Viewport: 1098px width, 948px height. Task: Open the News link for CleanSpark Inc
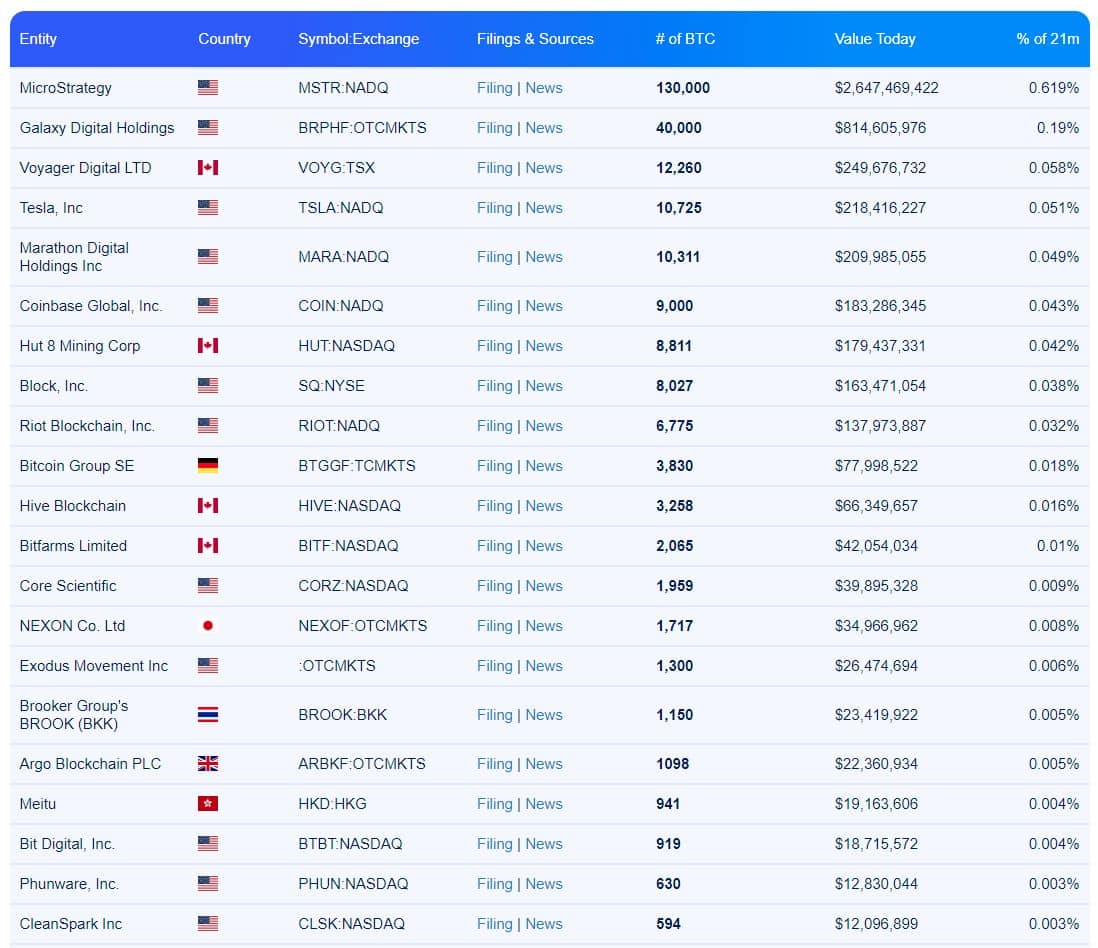click(x=543, y=923)
